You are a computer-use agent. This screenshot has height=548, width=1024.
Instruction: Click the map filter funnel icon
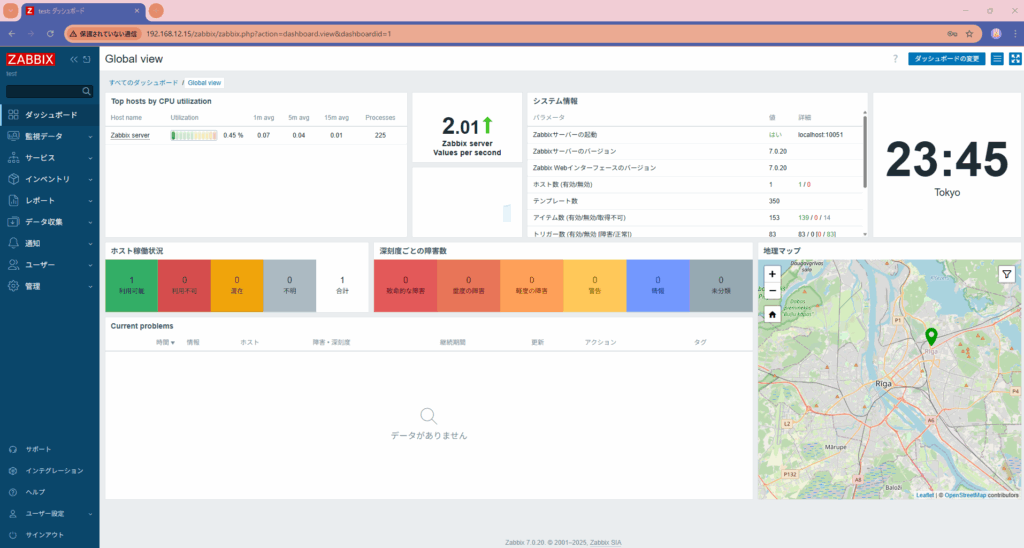click(1006, 273)
